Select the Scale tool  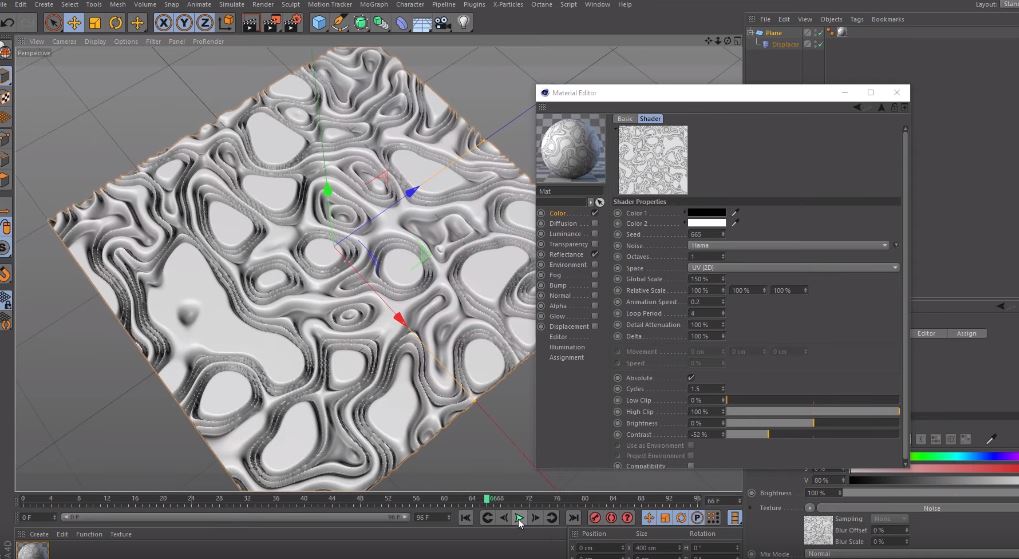95,23
